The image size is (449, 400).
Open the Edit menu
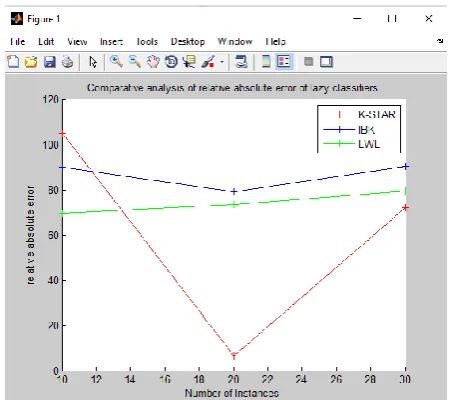coord(46,42)
